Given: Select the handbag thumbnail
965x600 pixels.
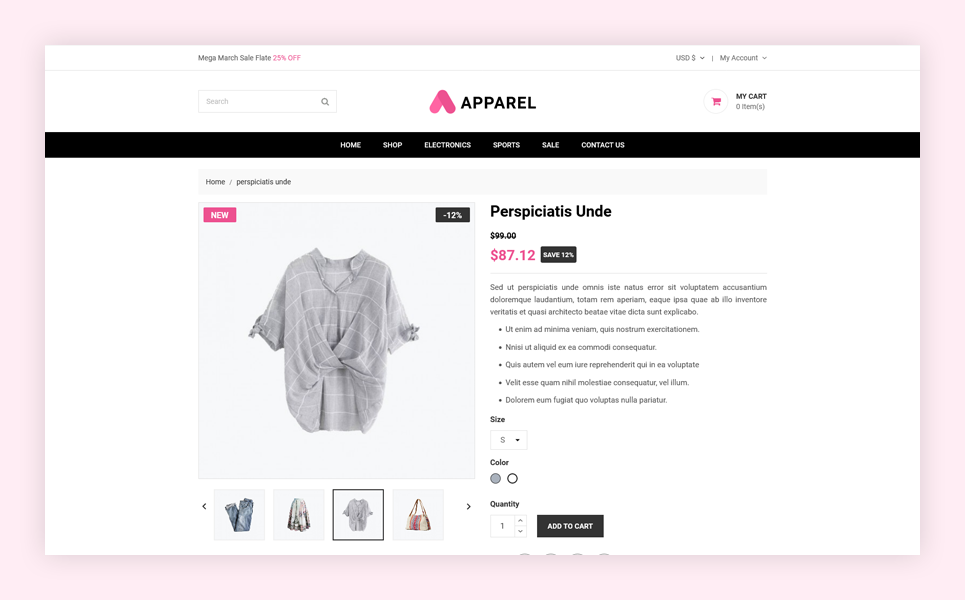Looking at the screenshot, I should (418, 514).
